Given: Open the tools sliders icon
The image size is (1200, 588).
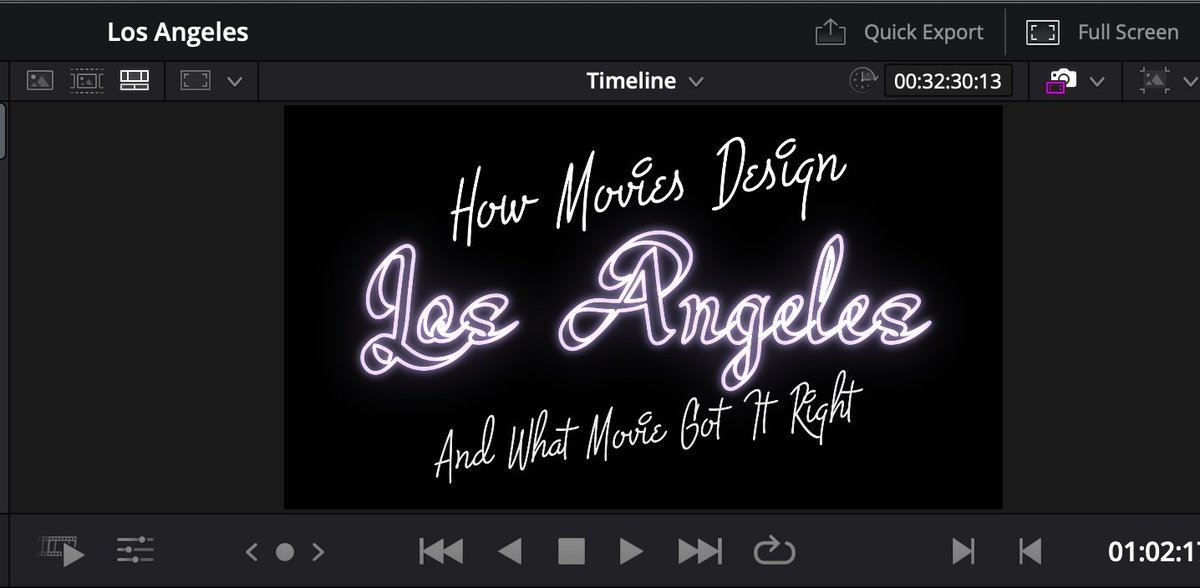Looking at the screenshot, I should (x=134, y=549).
